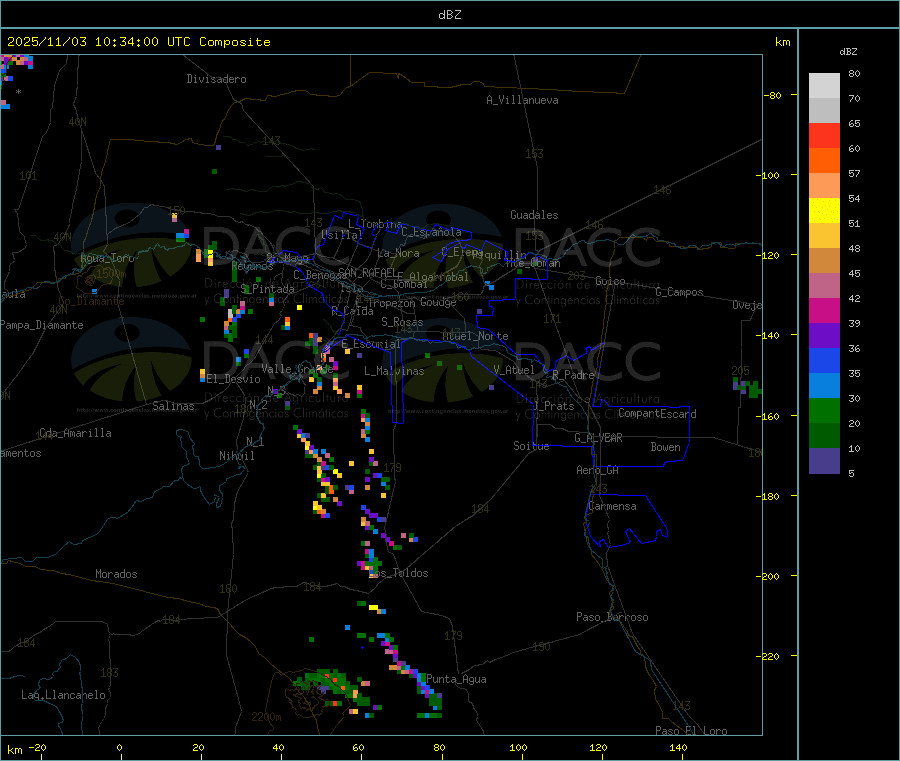
Task: Click the 100 km x-axis tick label
Action: point(518,747)
